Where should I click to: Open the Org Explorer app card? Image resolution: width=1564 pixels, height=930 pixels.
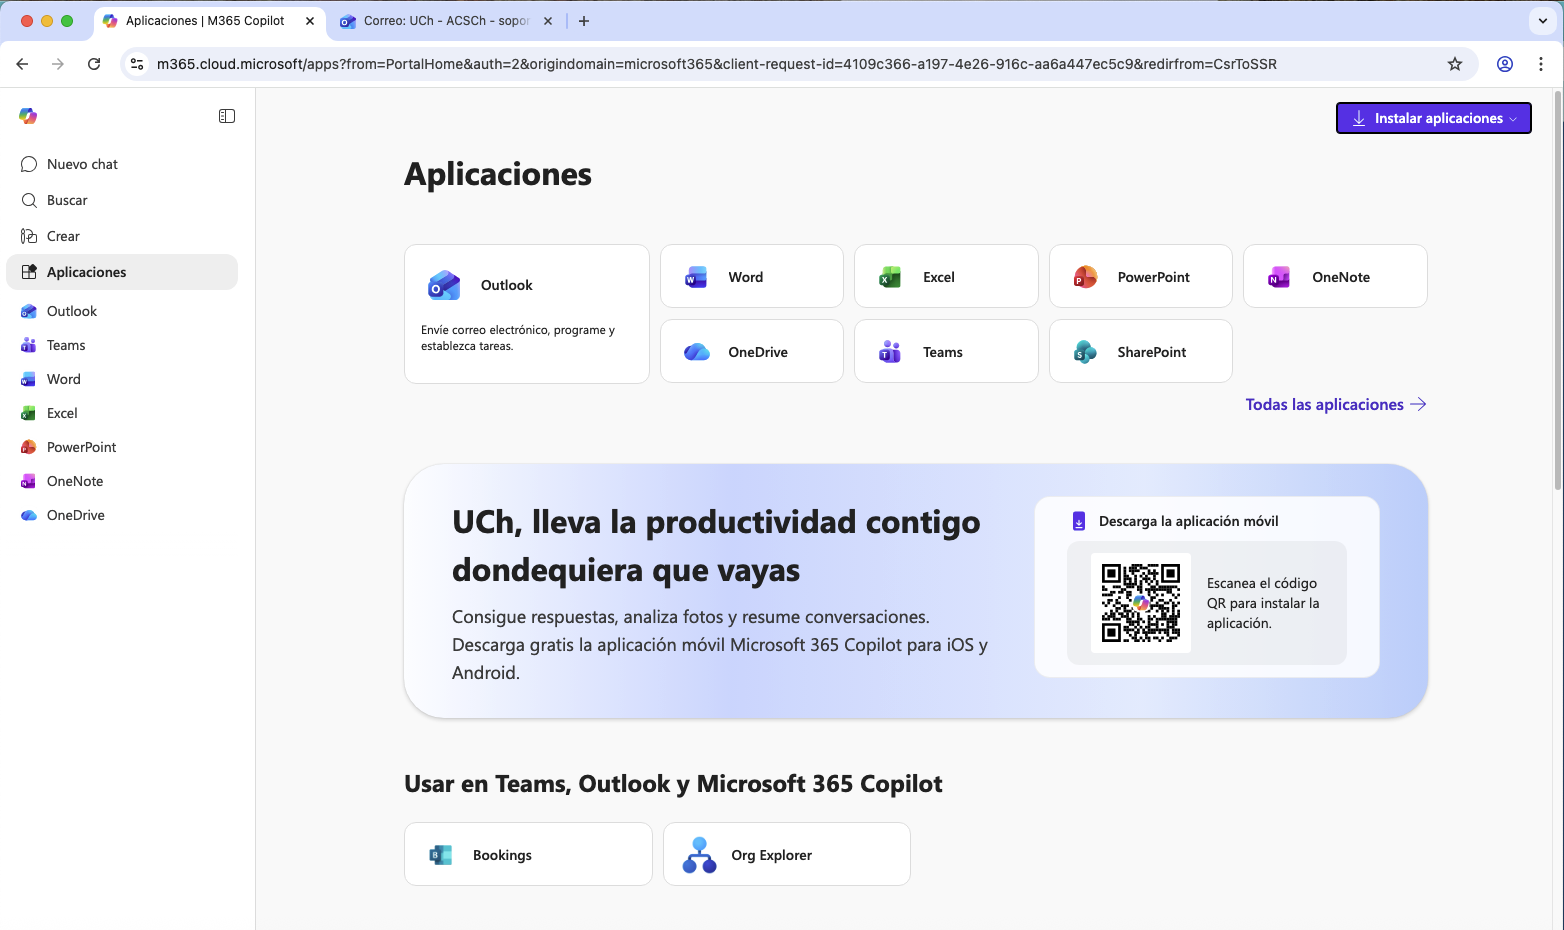click(787, 854)
